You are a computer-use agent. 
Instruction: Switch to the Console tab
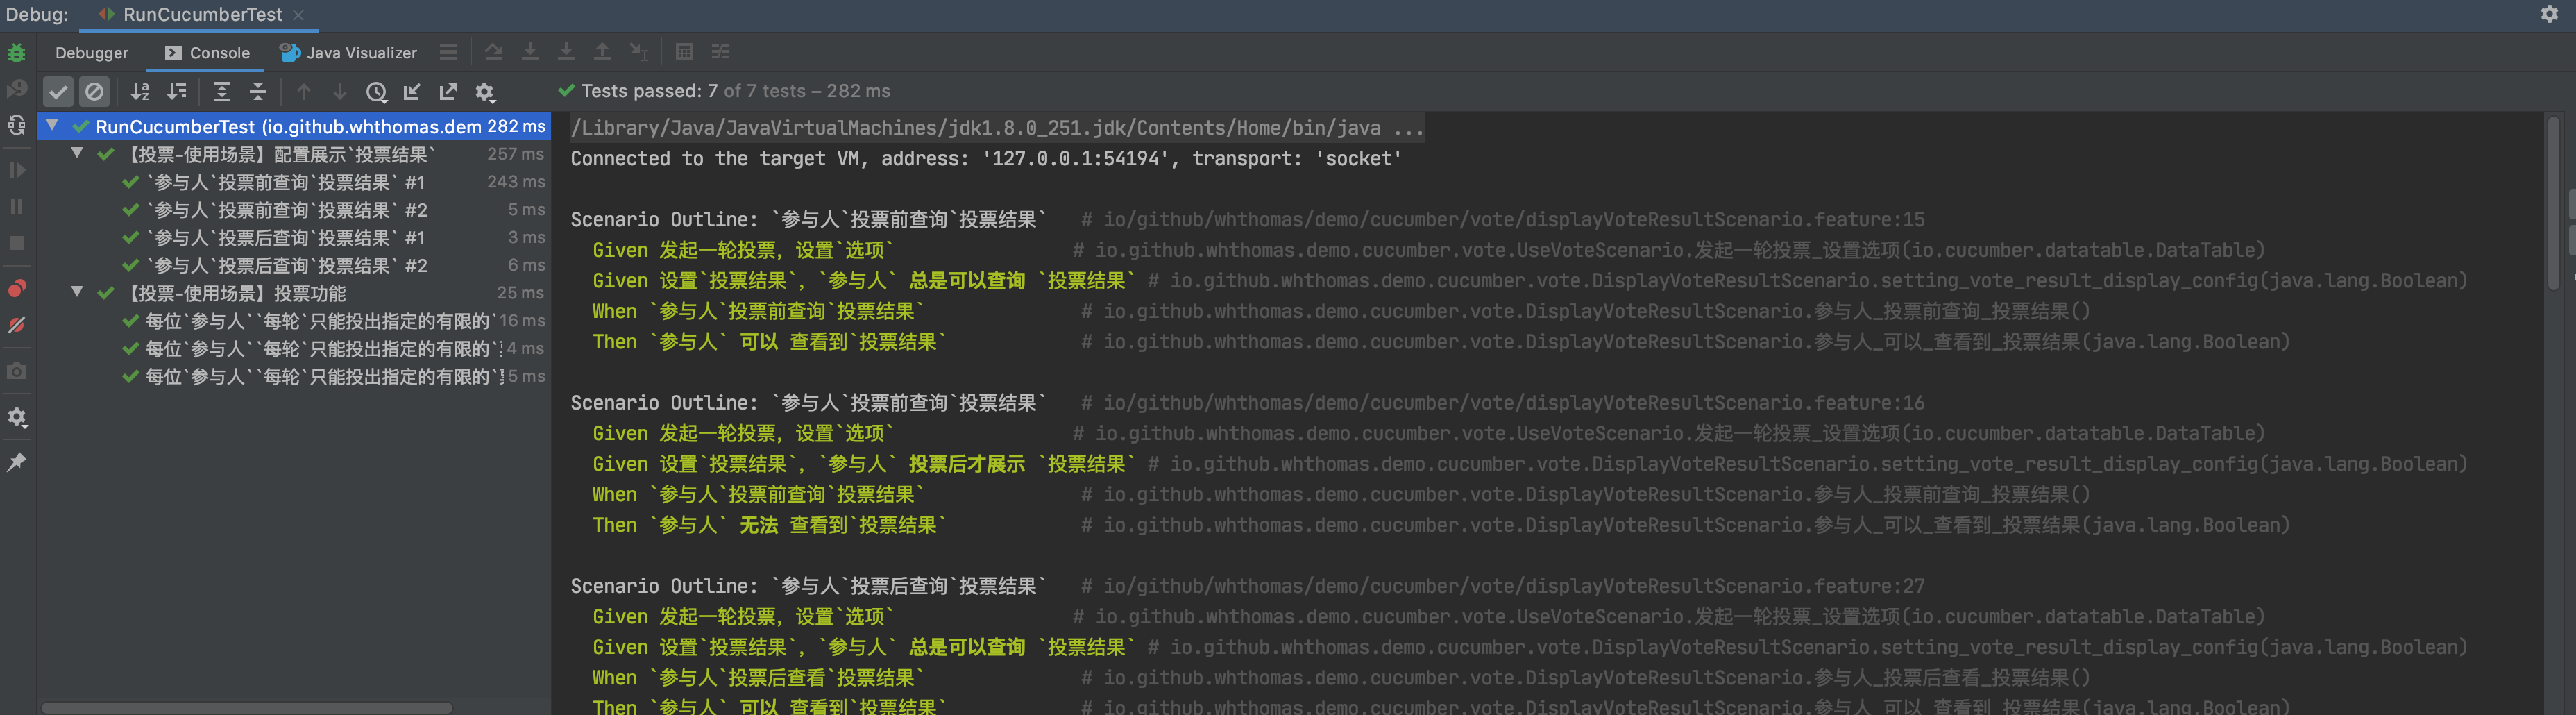[x=207, y=53]
